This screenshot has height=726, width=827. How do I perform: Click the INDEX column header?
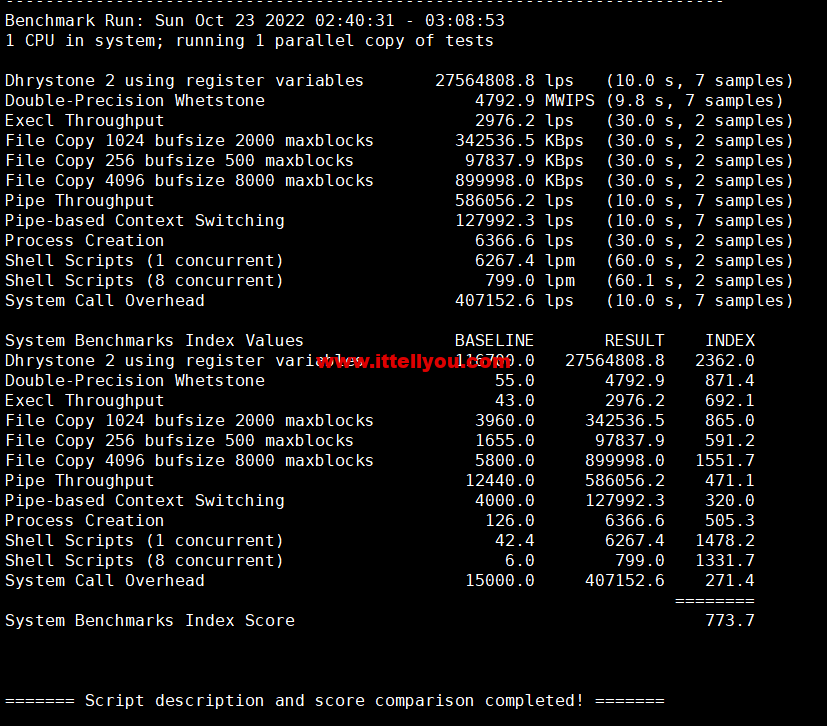coord(729,341)
